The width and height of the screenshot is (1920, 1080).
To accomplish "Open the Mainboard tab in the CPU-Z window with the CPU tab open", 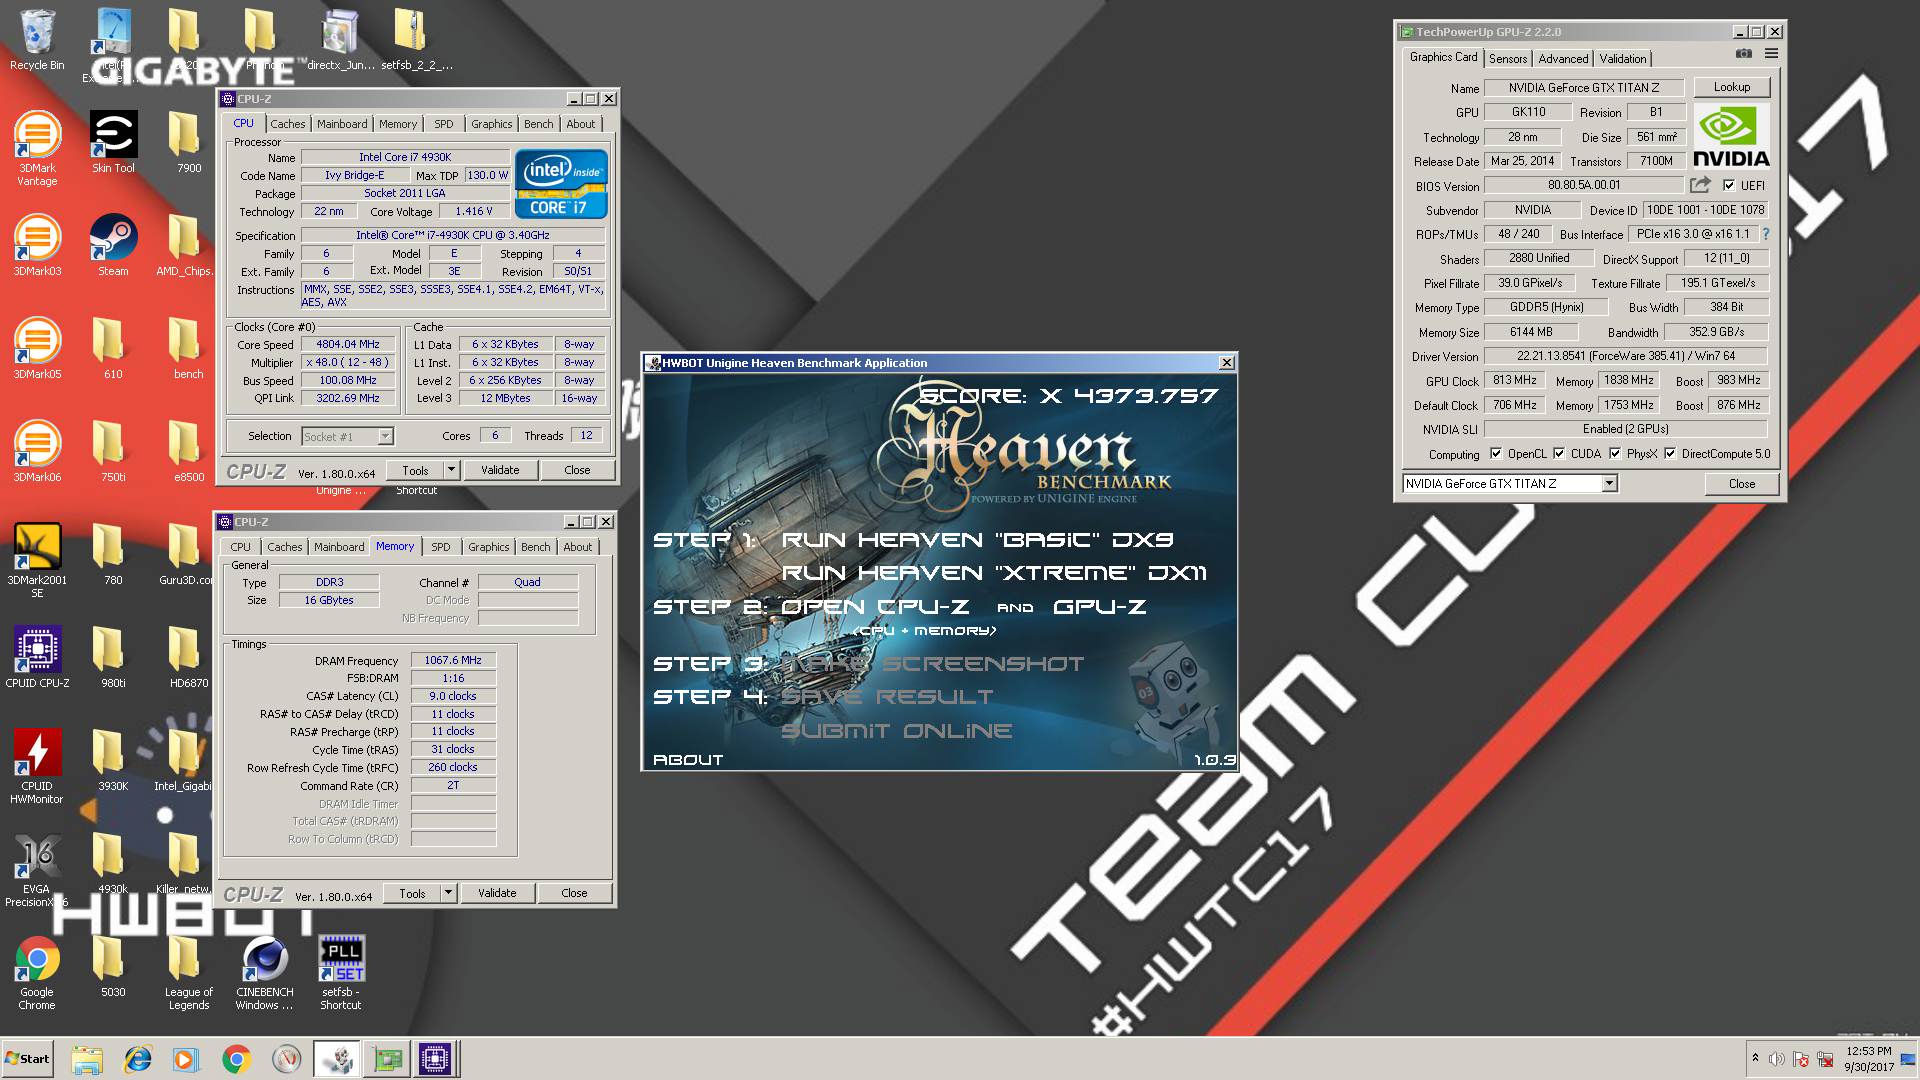I will (342, 124).
